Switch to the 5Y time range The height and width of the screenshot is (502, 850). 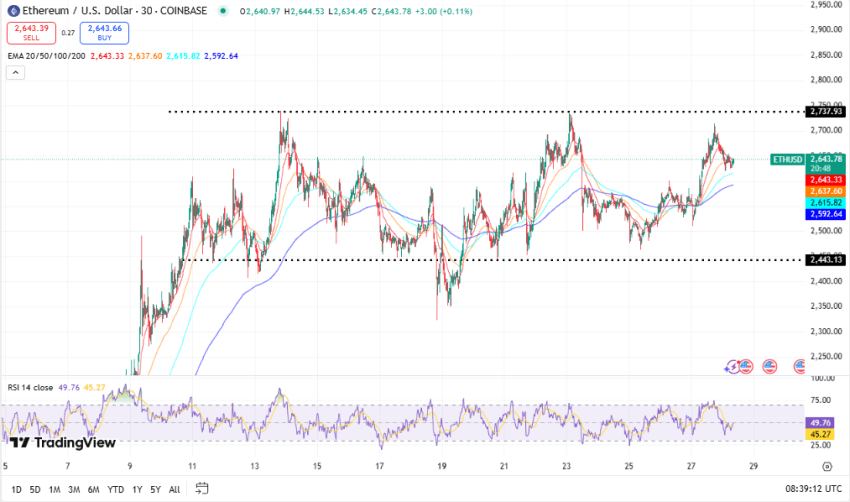(155, 489)
